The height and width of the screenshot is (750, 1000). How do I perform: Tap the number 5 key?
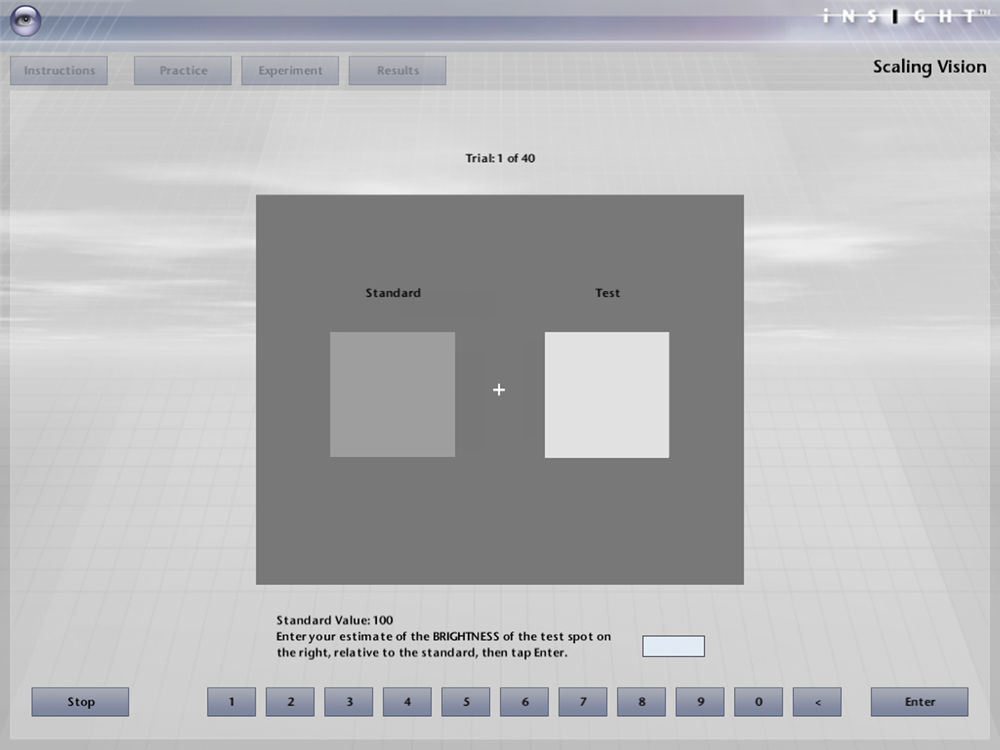coord(466,702)
